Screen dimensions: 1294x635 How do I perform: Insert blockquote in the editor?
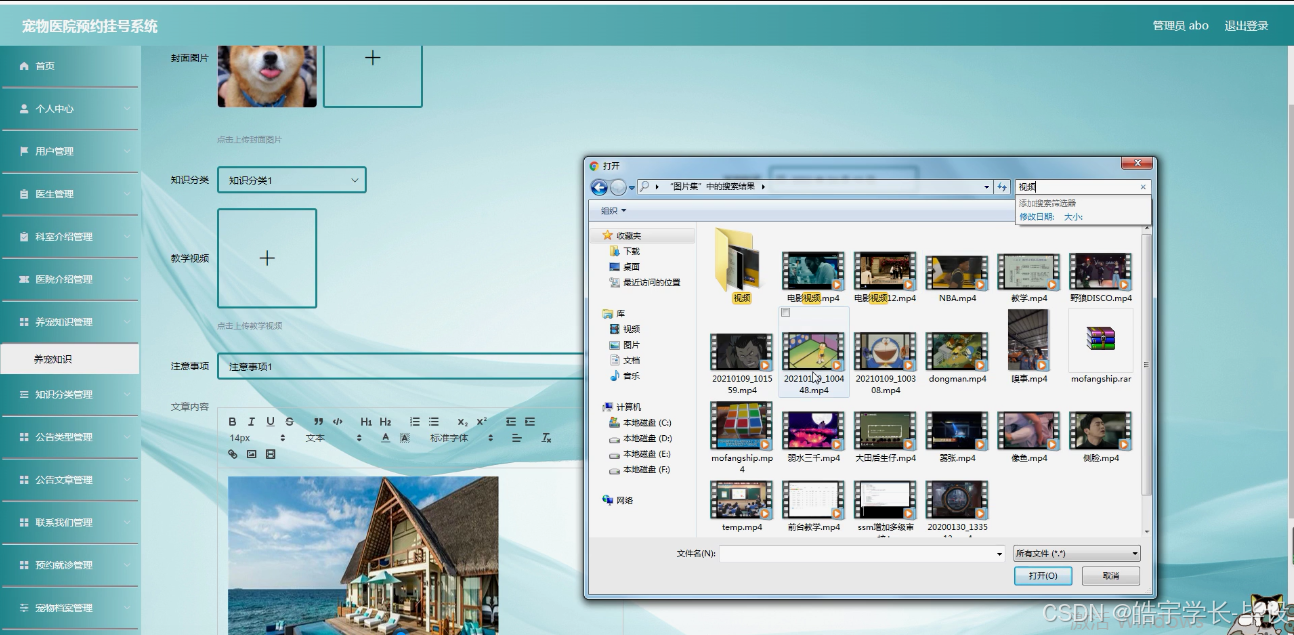318,422
